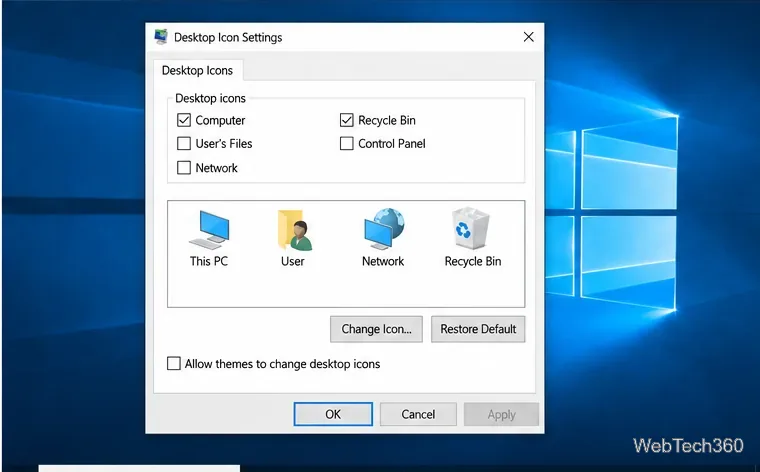Click the greyed-out Apply button
The height and width of the screenshot is (472, 760).
coord(501,414)
